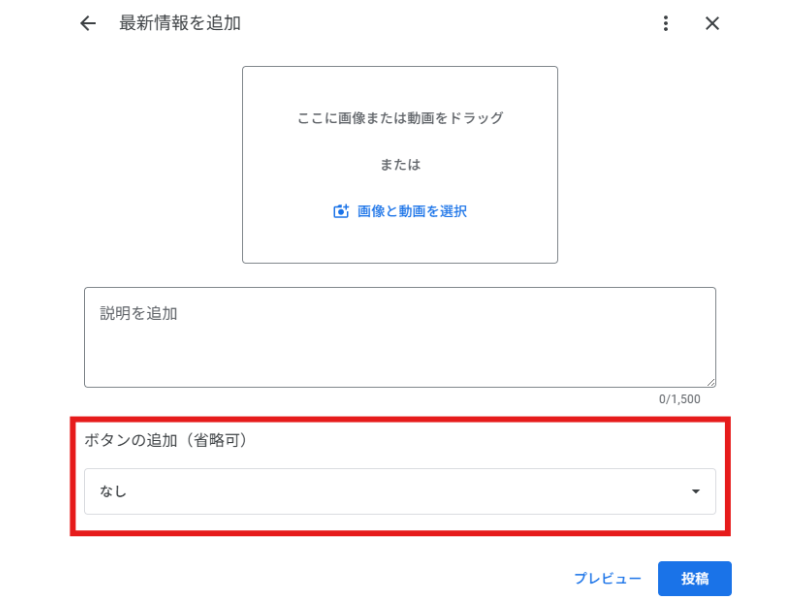Click the camera add-photo icon
This screenshot has width=800, height=600.
[341, 211]
